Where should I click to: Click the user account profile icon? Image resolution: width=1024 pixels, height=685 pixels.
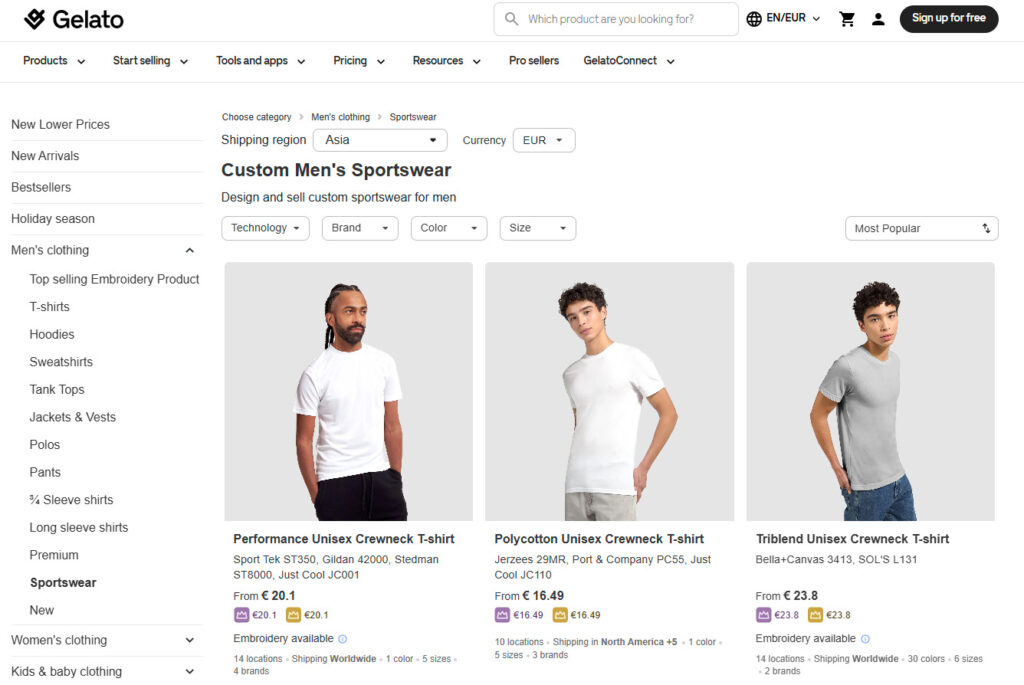878,19
